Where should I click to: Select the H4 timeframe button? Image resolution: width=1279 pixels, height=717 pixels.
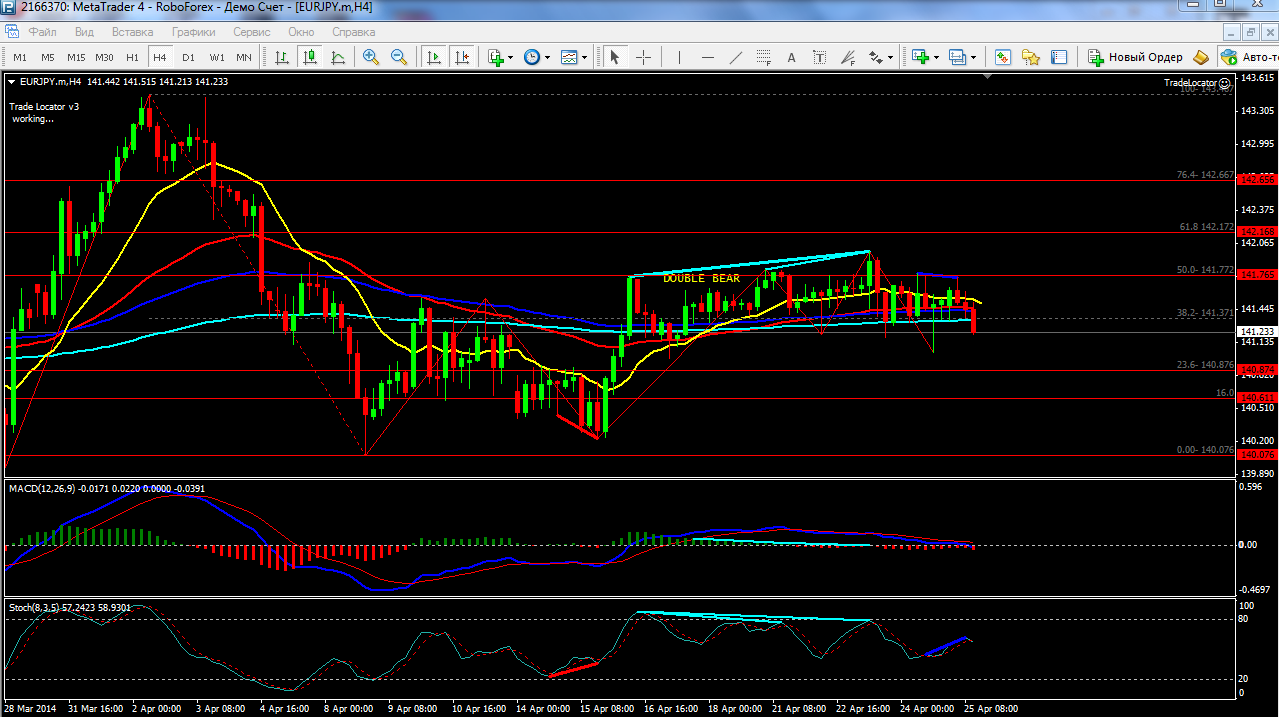tap(159, 57)
